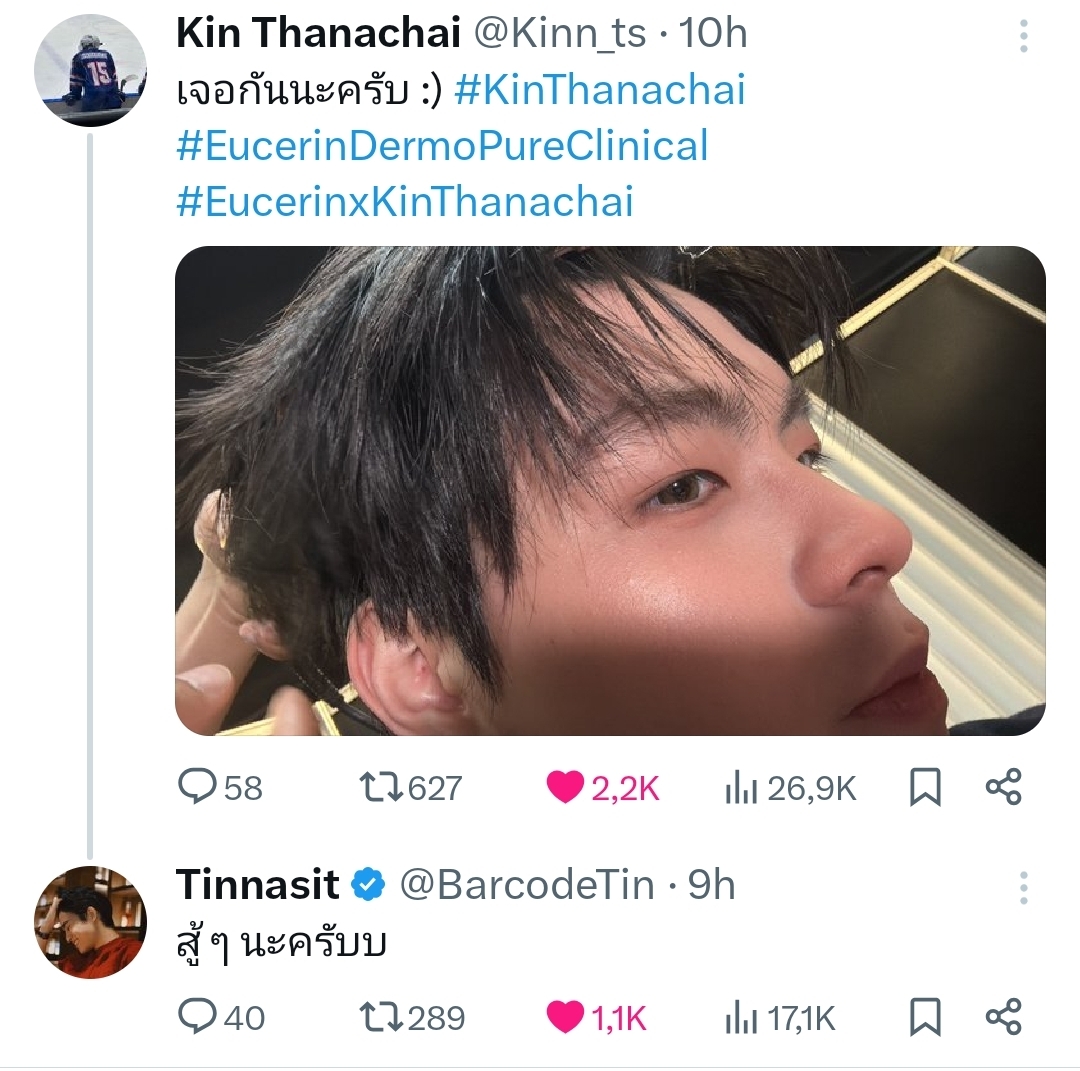This screenshot has height=1071, width=1080.
Task: Open the #KinThanachai hashtag
Action: coord(599,91)
